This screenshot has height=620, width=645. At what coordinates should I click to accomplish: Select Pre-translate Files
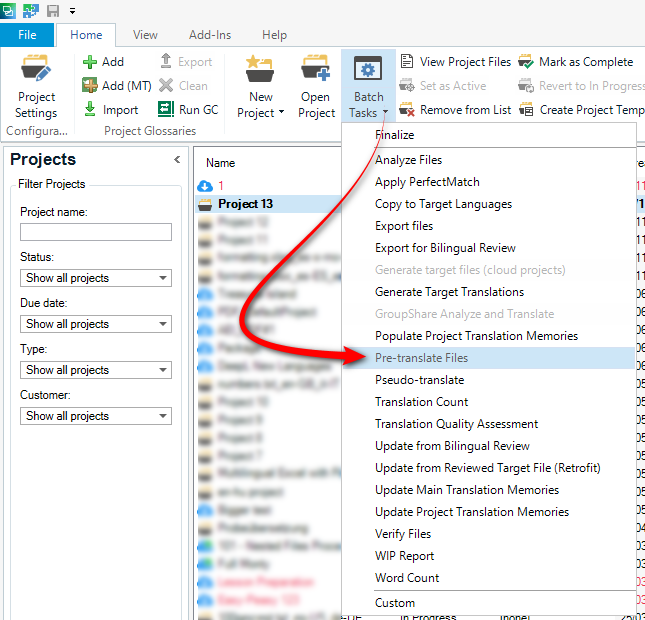(489, 358)
